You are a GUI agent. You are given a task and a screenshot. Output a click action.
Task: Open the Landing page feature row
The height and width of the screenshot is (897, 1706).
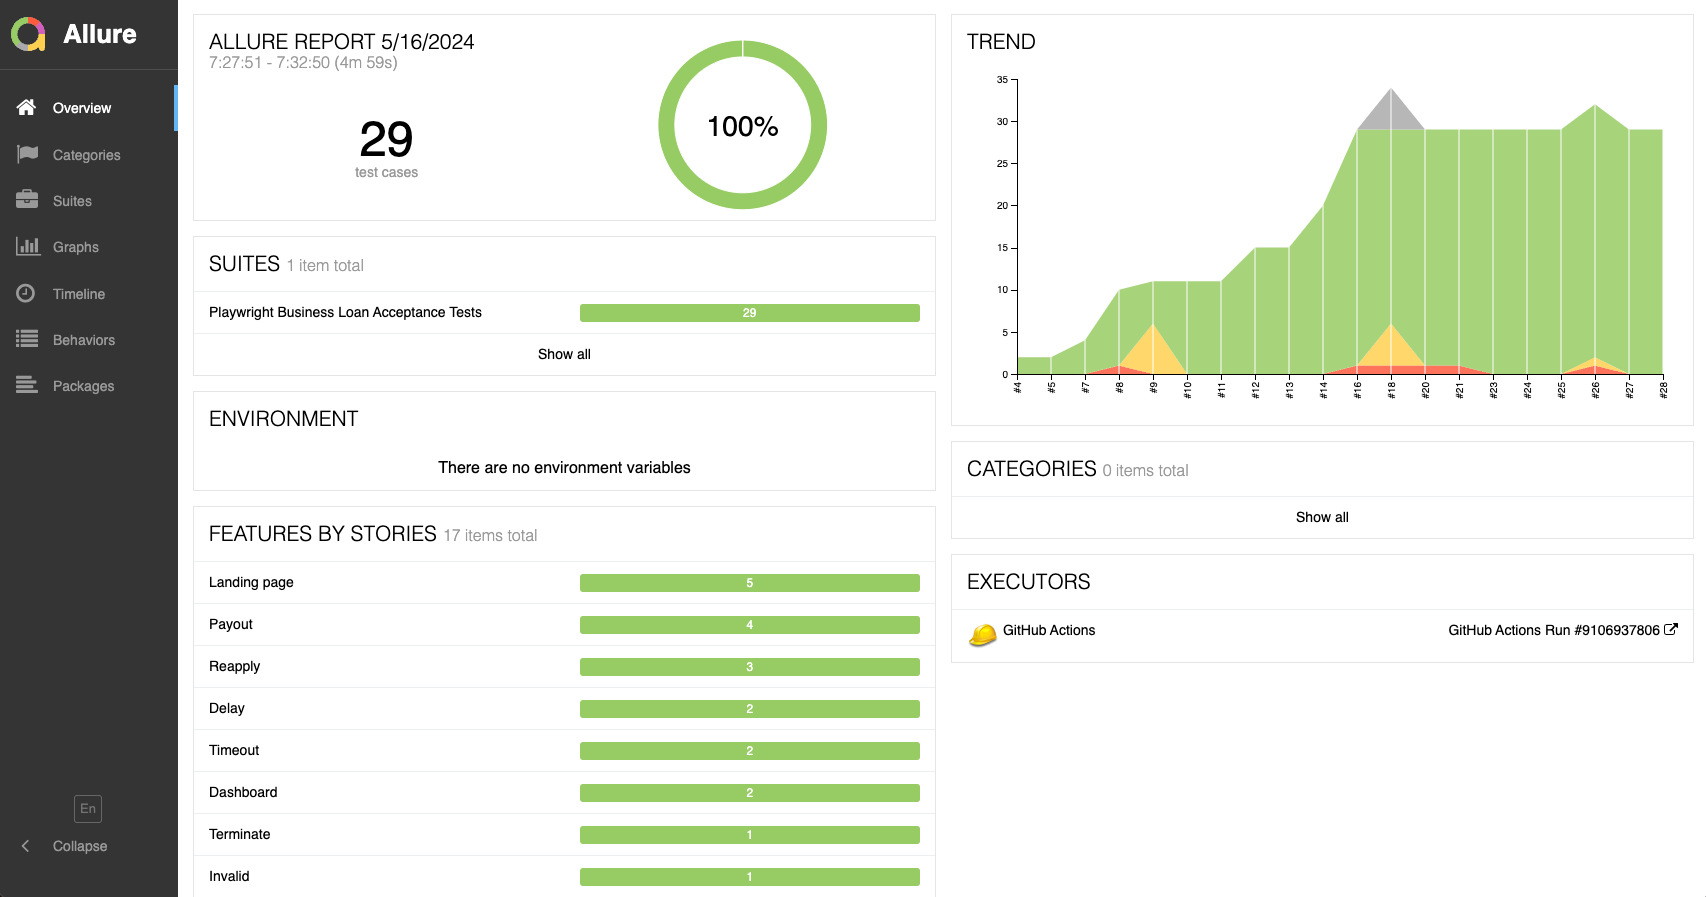pyautogui.click(x=564, y=582)
